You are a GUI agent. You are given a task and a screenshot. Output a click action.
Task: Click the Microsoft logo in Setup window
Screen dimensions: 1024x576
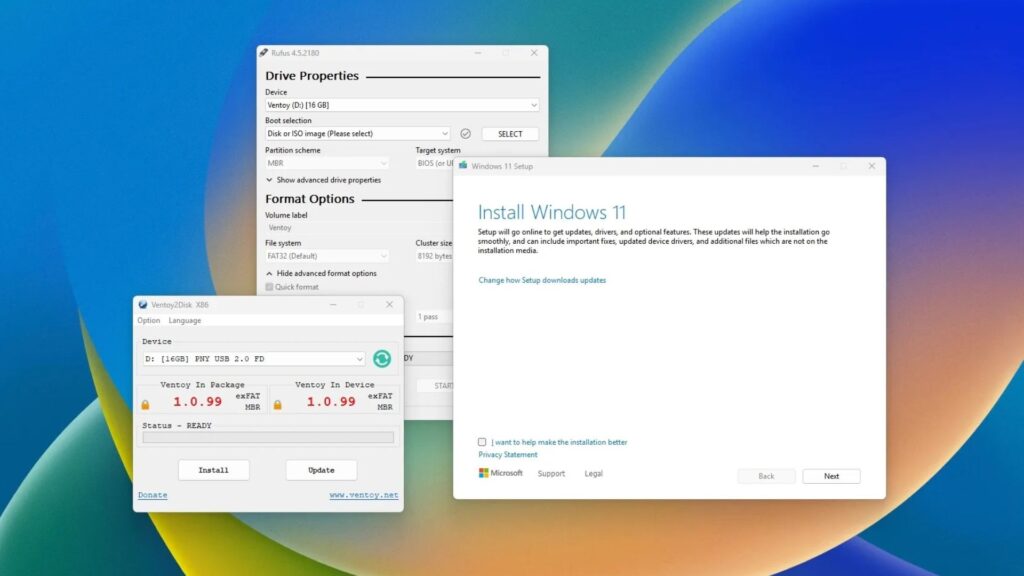coord(485,473)
